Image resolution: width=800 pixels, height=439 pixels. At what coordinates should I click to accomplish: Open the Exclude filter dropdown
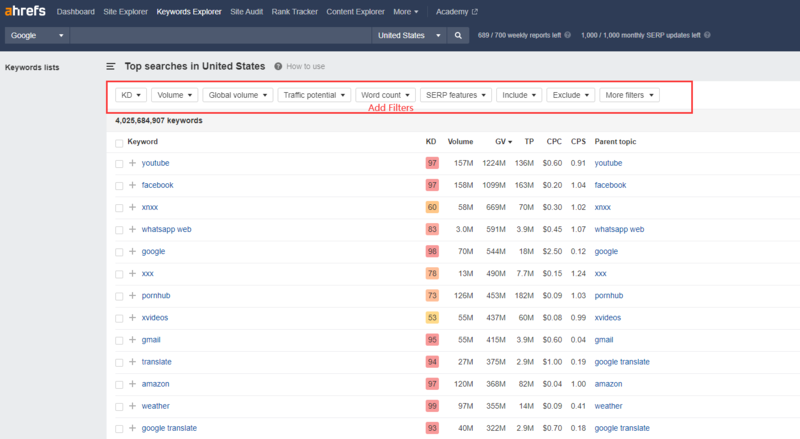pos(570,95)
